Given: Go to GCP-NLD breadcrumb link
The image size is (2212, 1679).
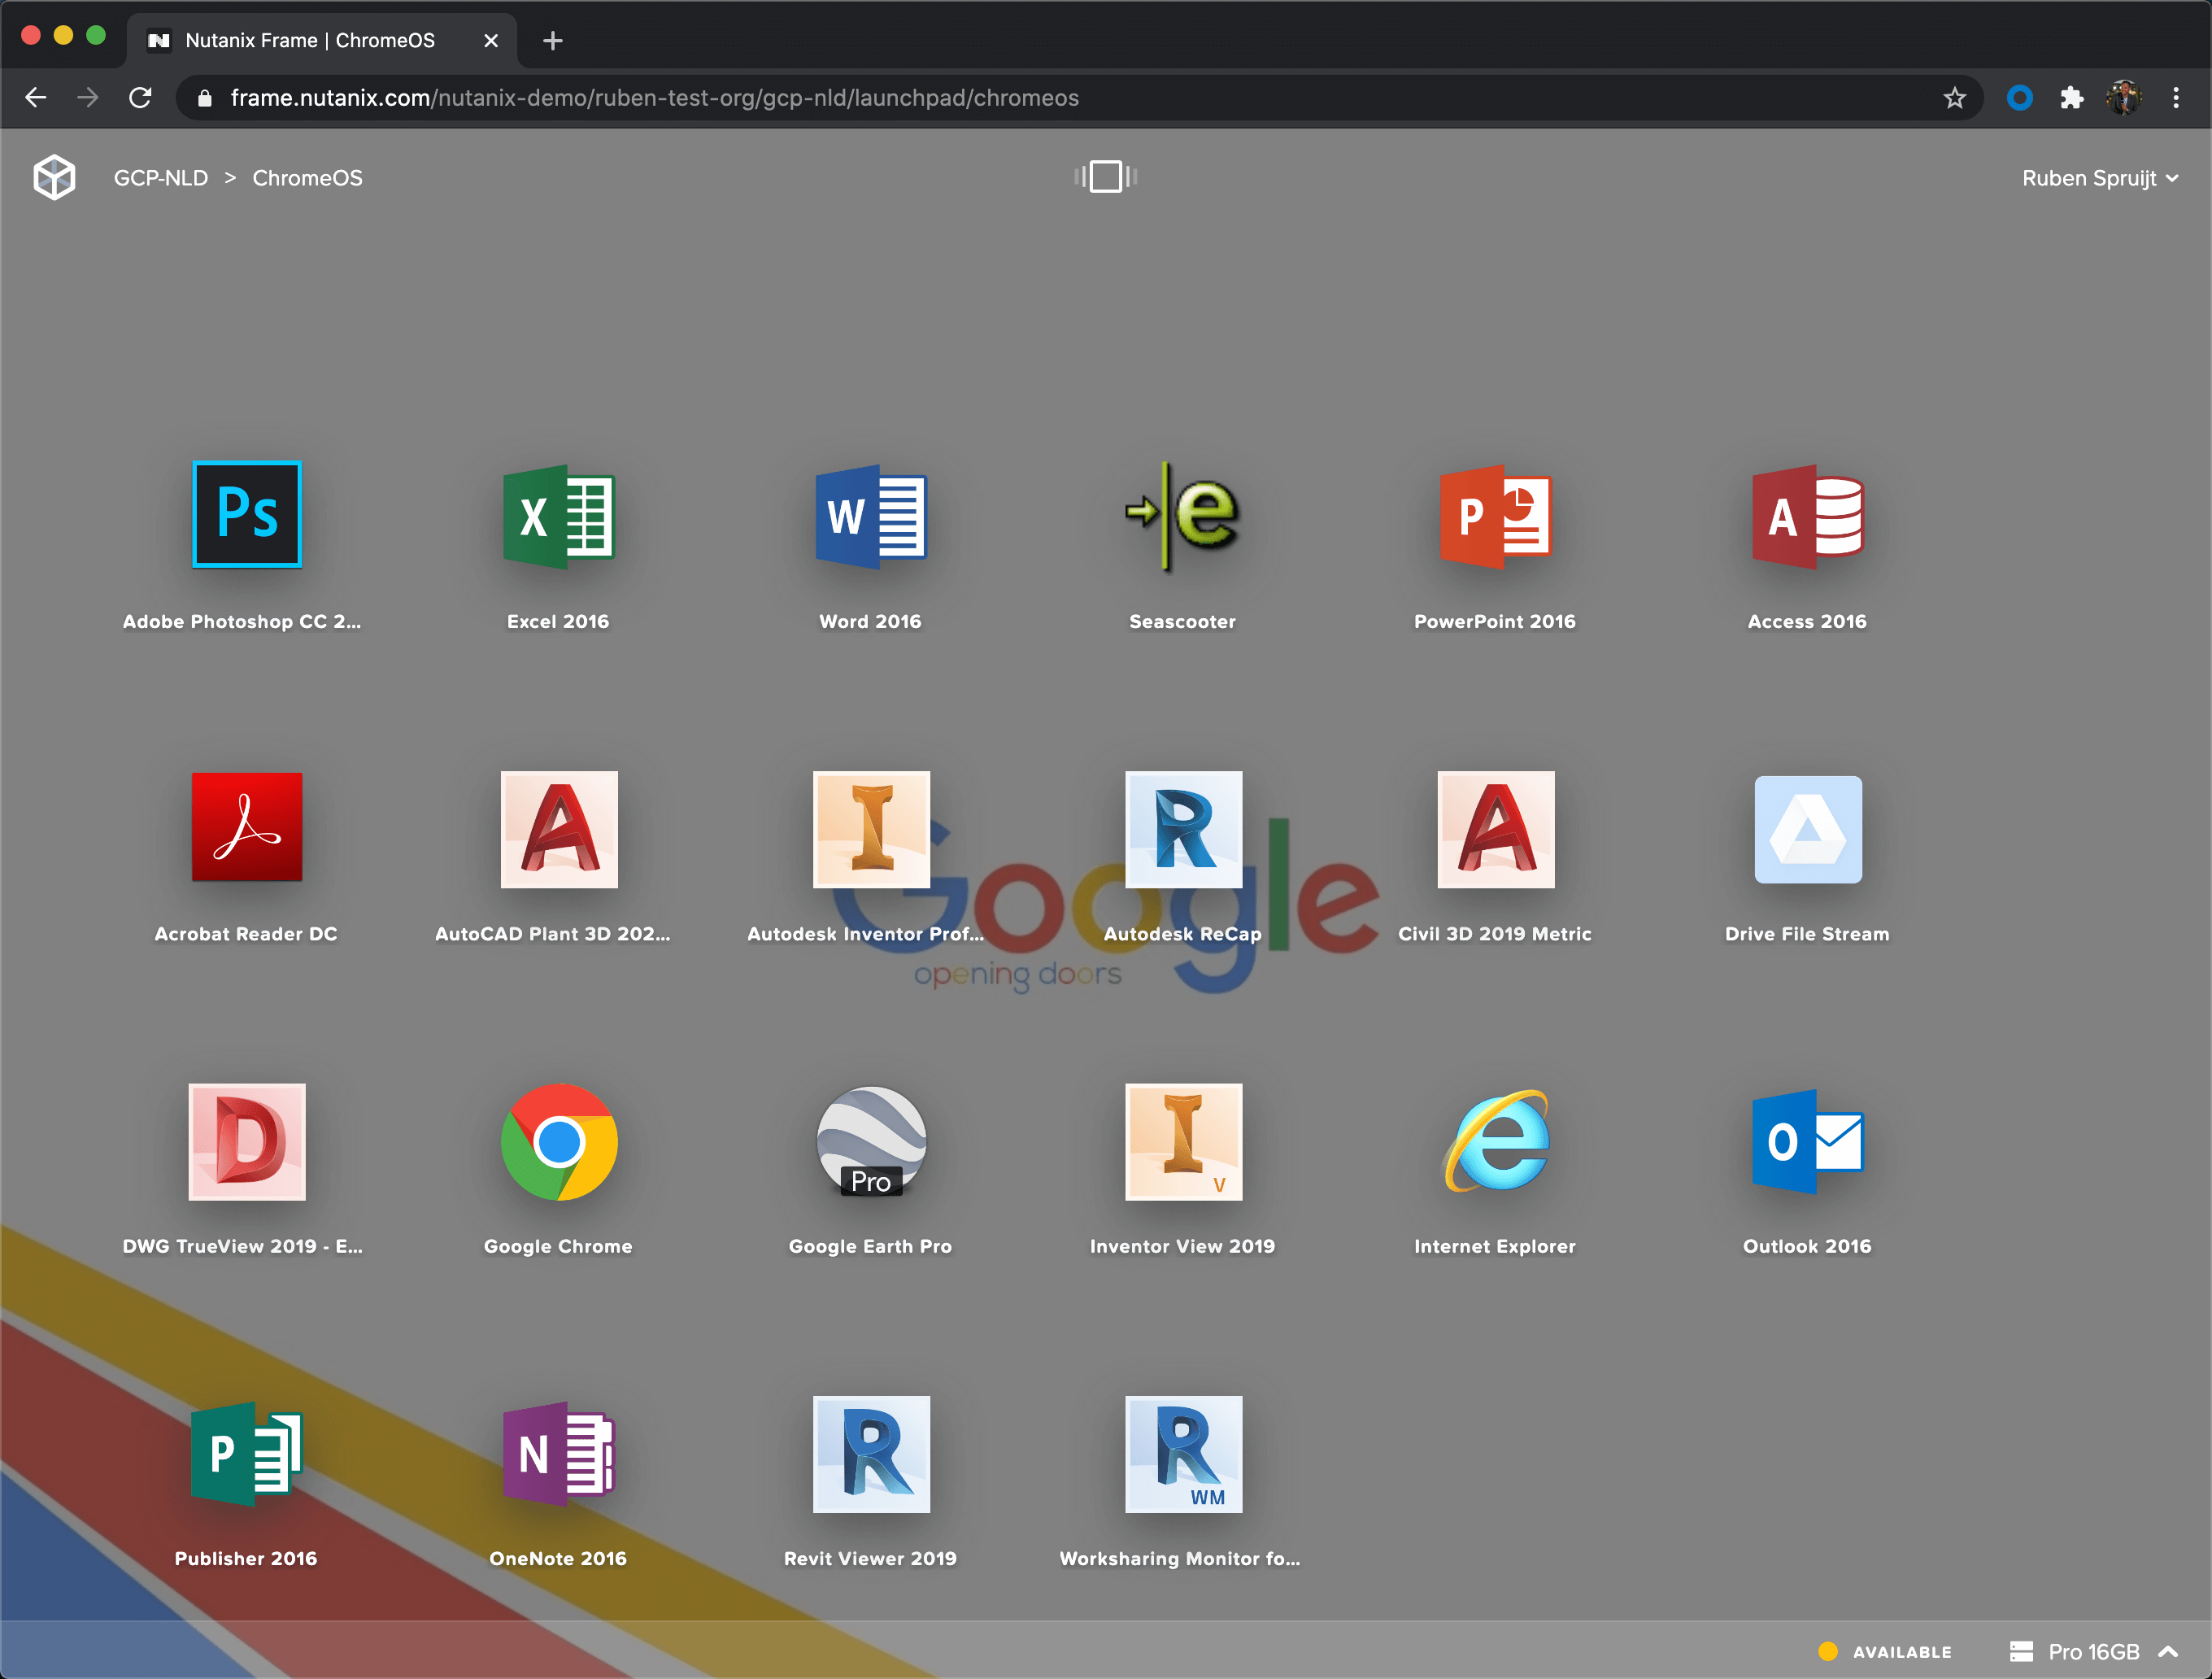Looking at the screenshot, I should [x=160, y=178].
